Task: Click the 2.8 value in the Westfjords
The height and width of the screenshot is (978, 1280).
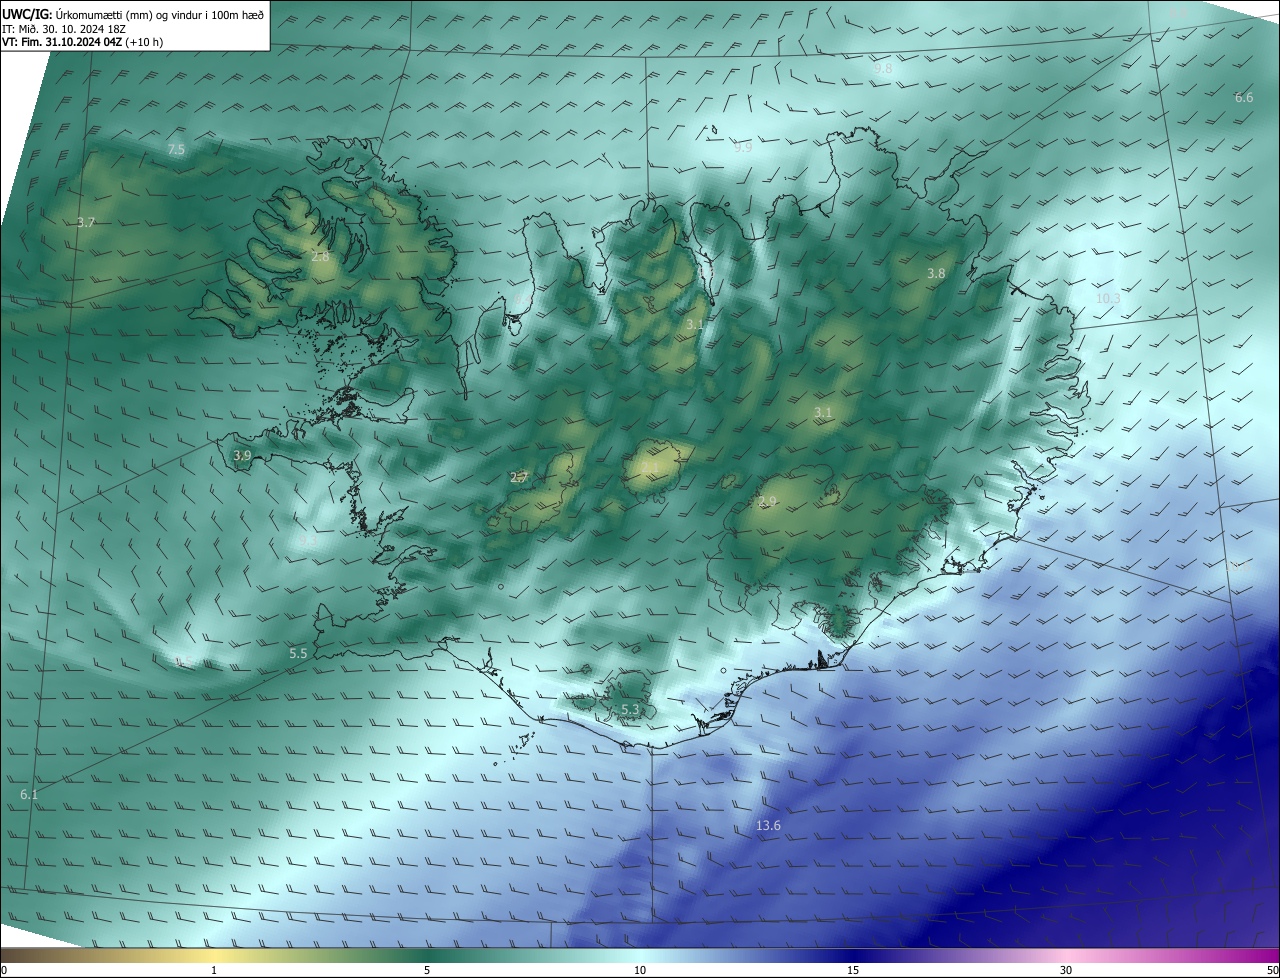Action: 320,257
